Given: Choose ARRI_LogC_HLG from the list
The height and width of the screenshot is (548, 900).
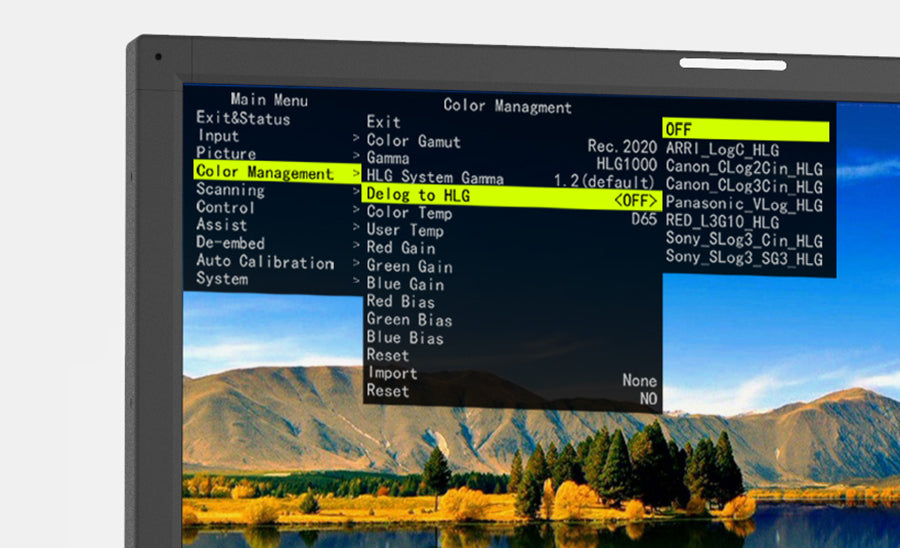Looking at the screenshot, I should tap(722, 149).
